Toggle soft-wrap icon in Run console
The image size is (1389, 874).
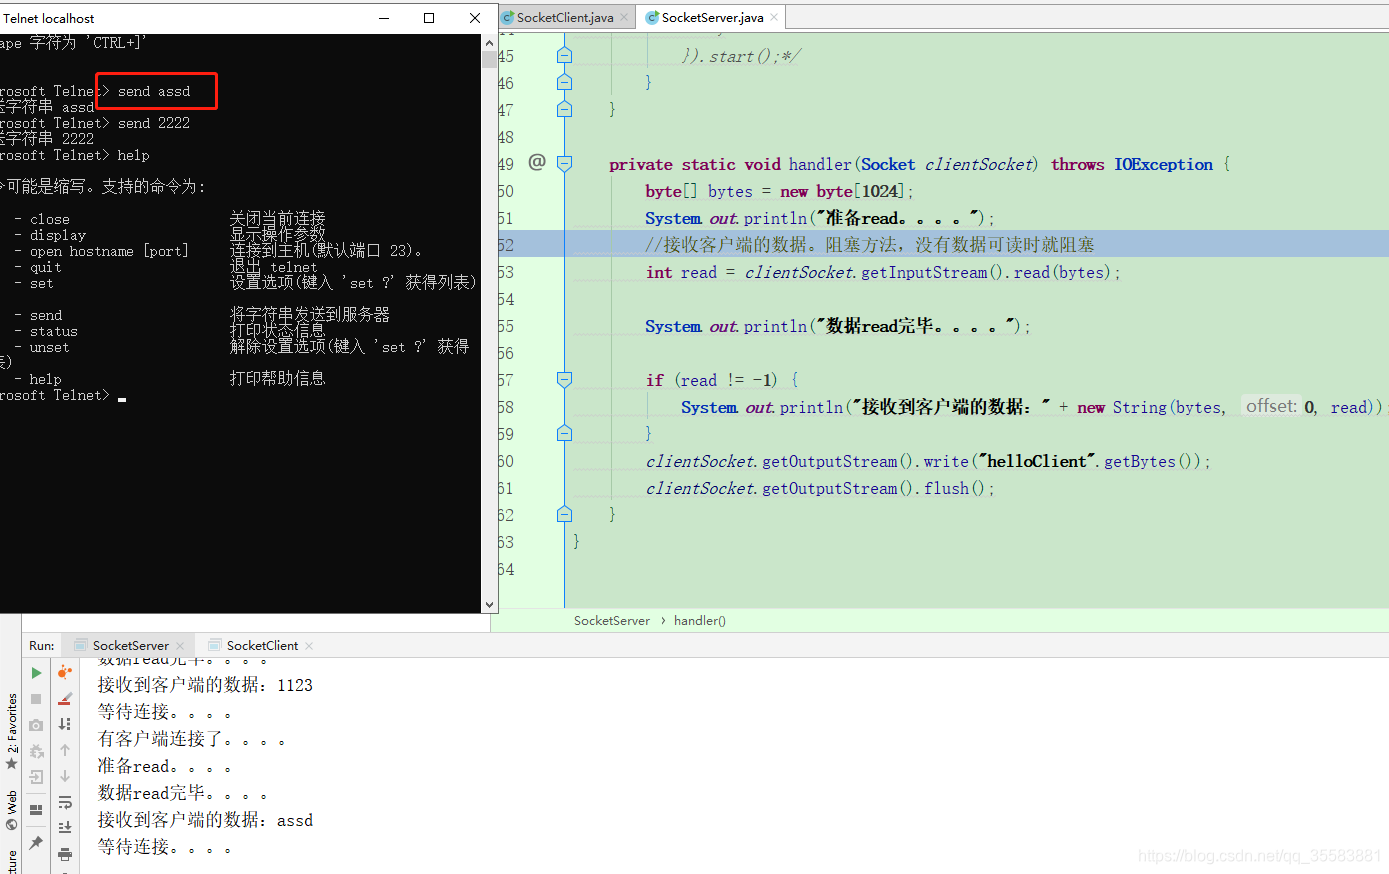65,802
